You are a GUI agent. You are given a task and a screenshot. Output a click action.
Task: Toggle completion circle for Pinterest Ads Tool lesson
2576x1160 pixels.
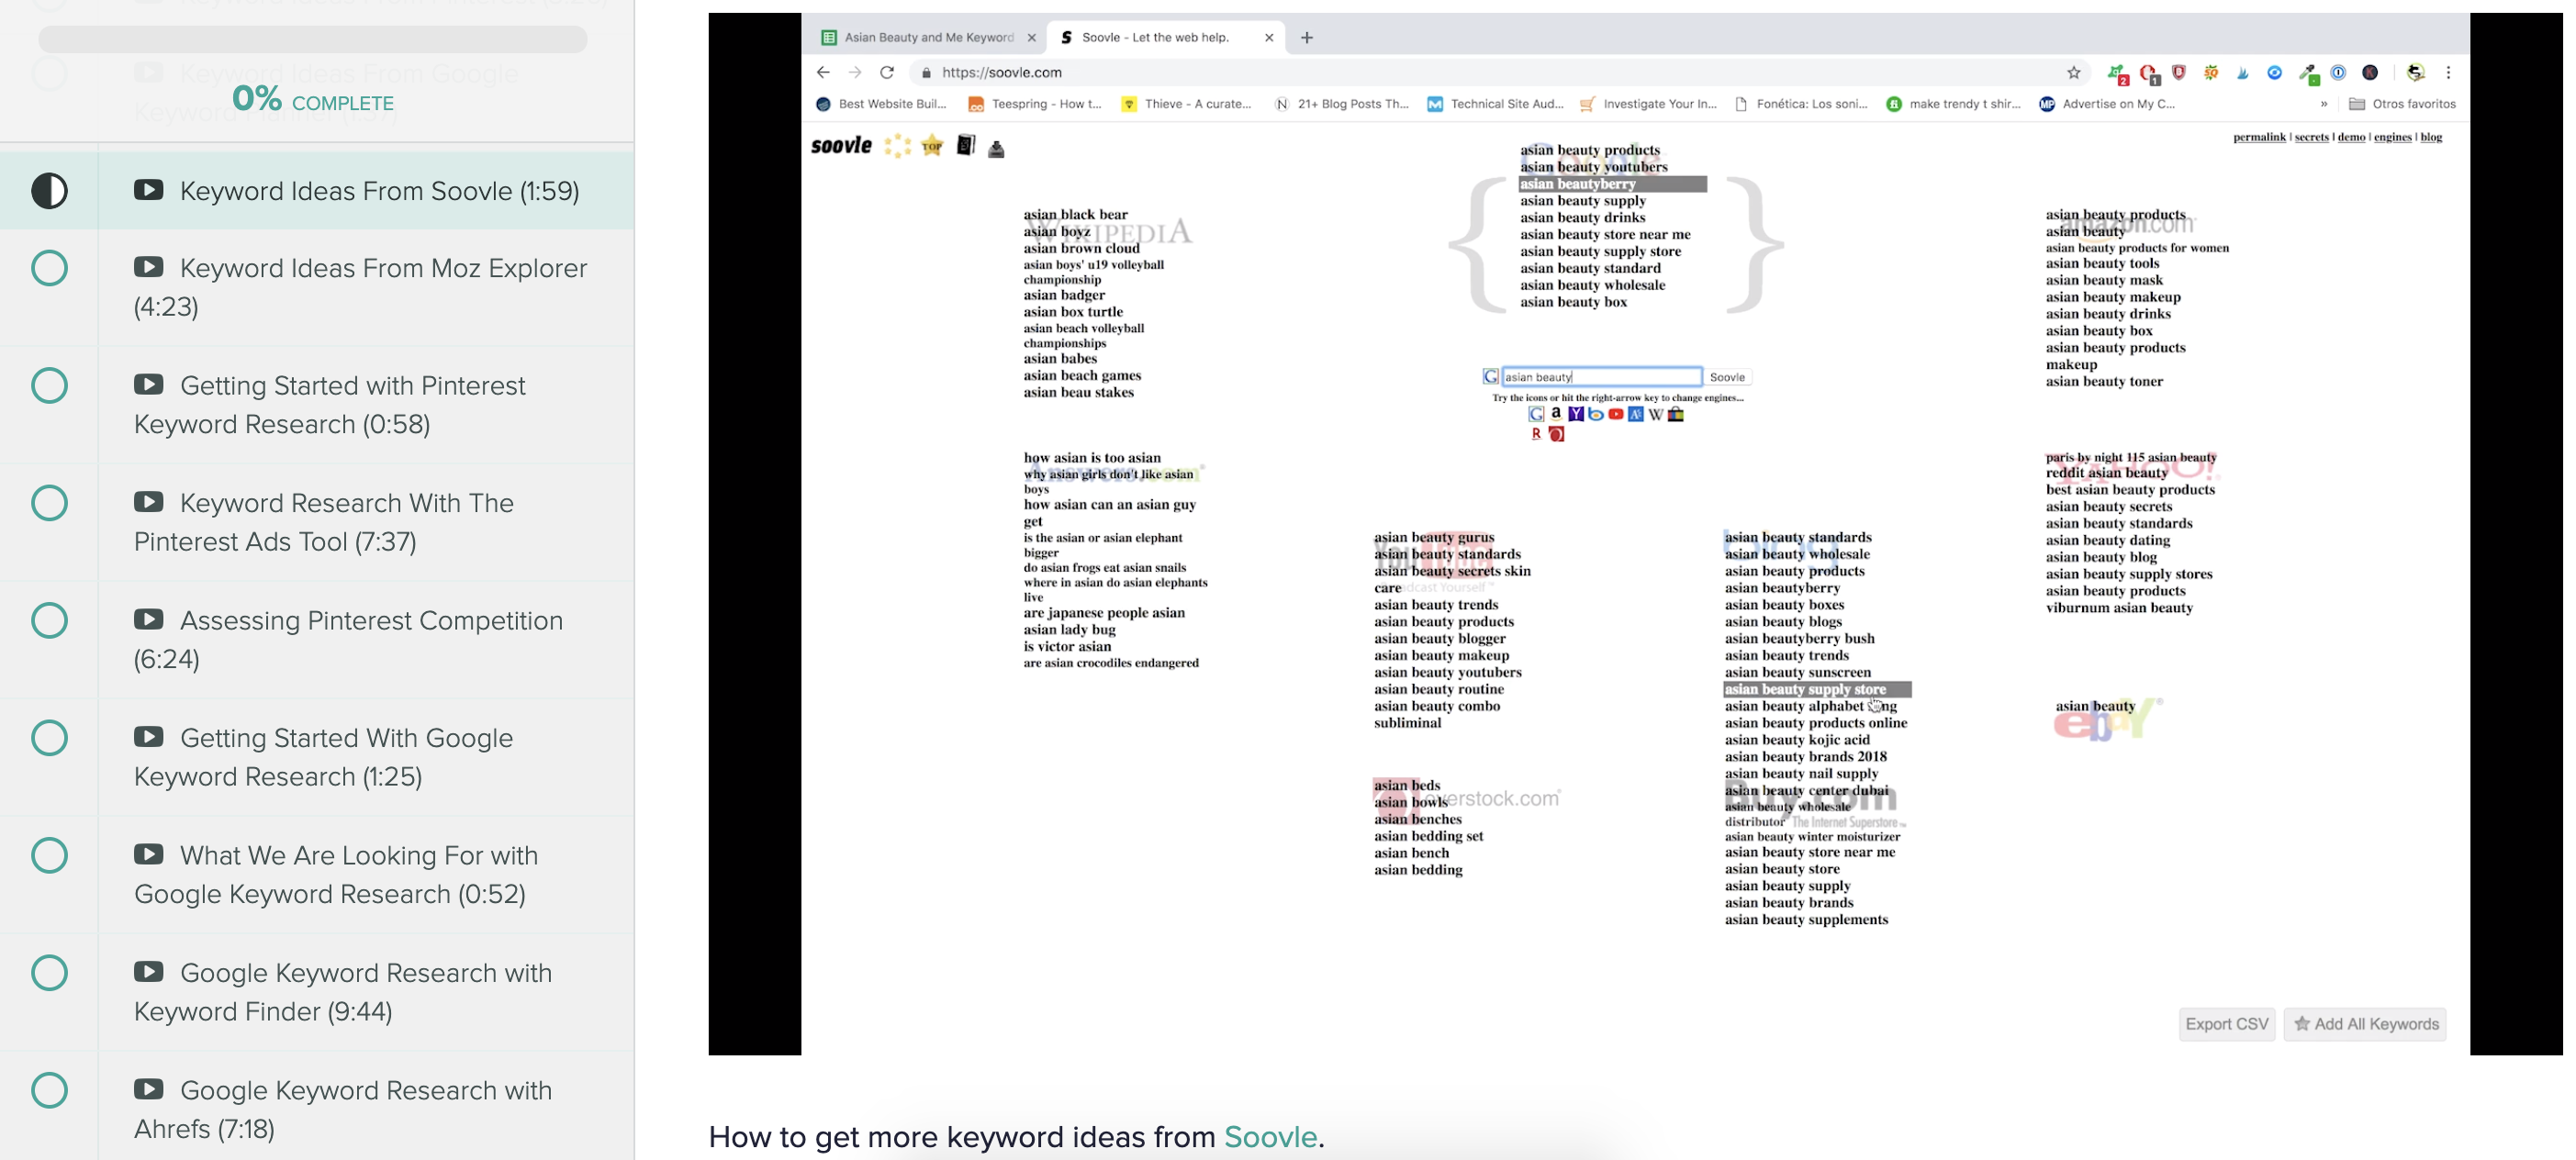click(x=49, y=502)
